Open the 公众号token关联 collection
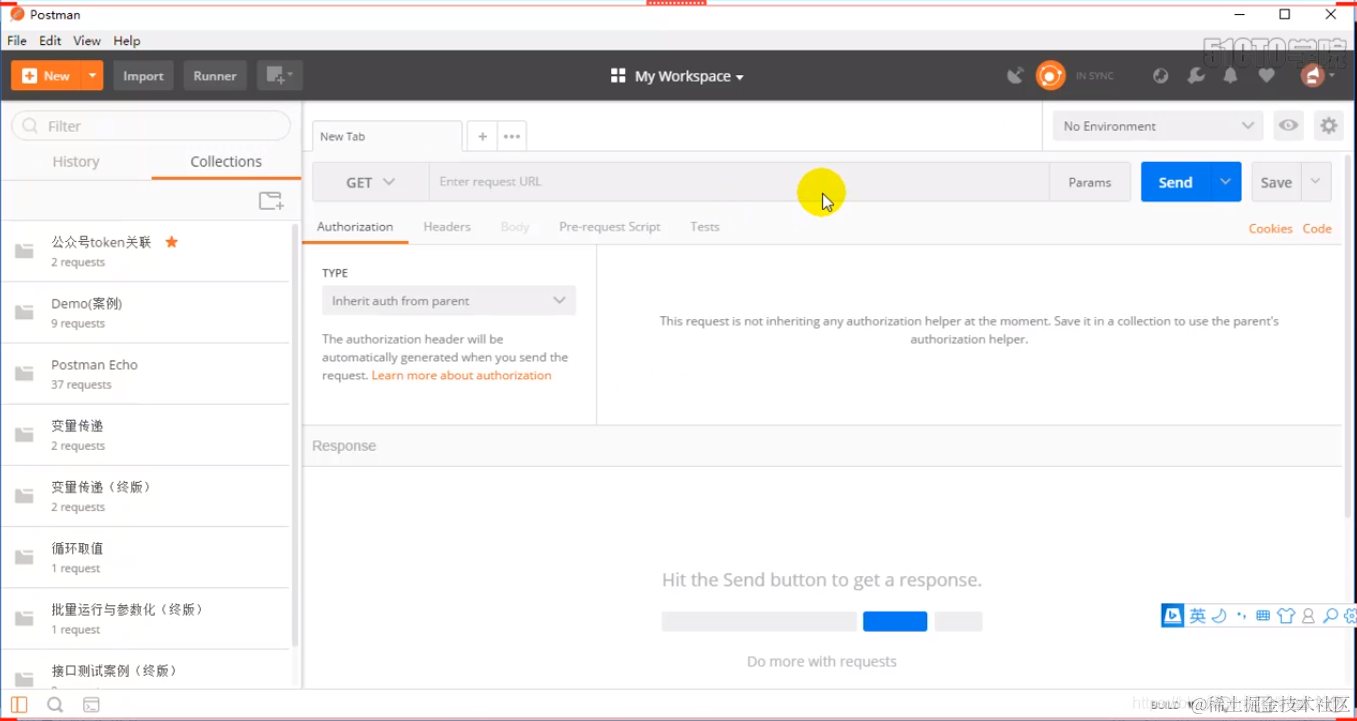 146,251
